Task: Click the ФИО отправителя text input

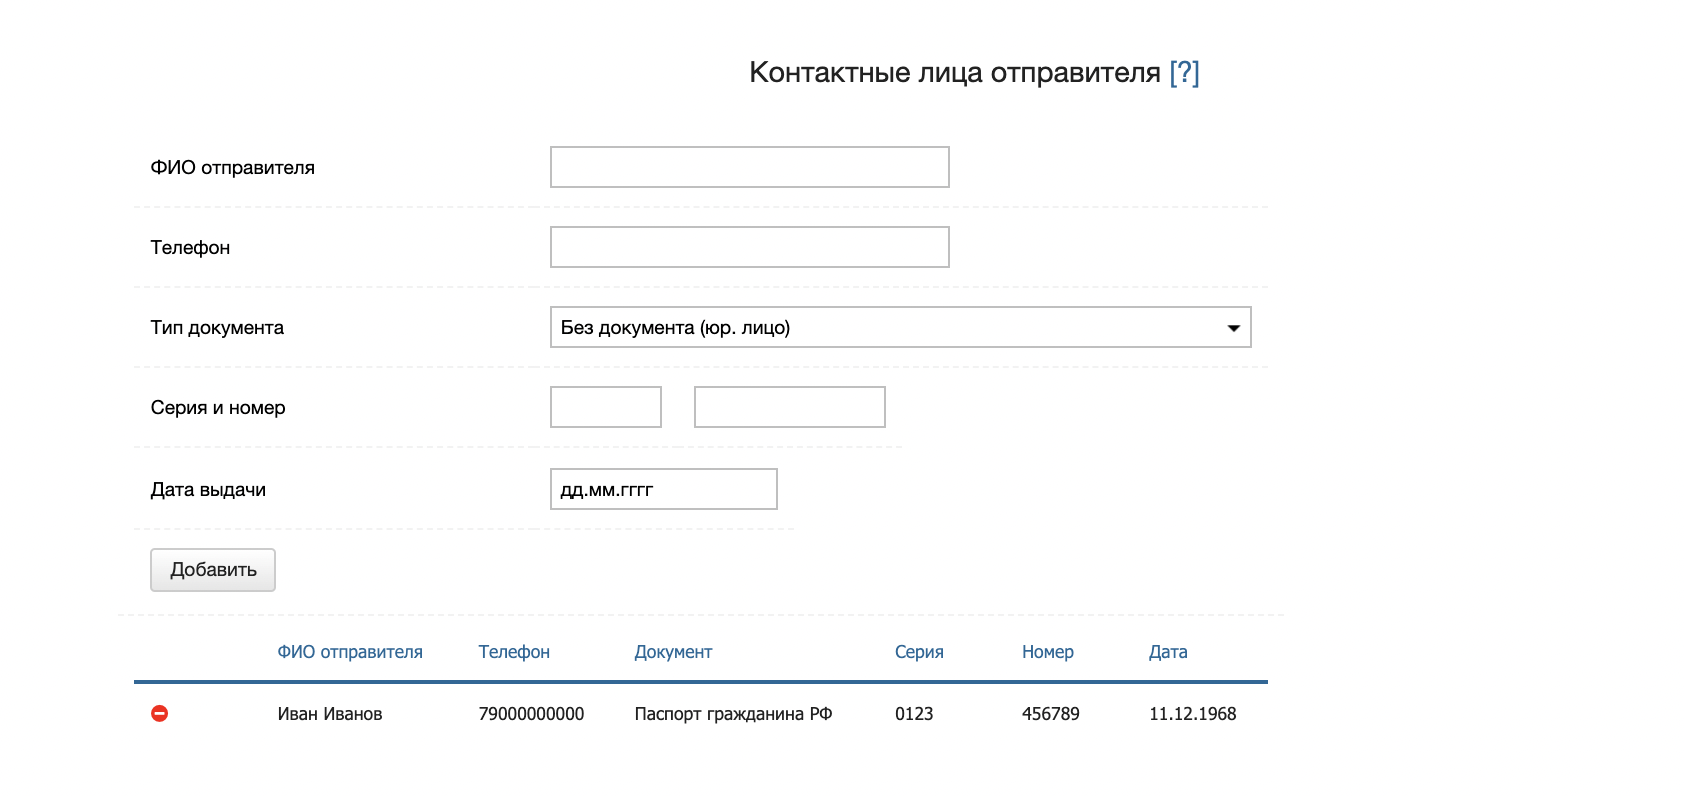Action: [749, 167]
